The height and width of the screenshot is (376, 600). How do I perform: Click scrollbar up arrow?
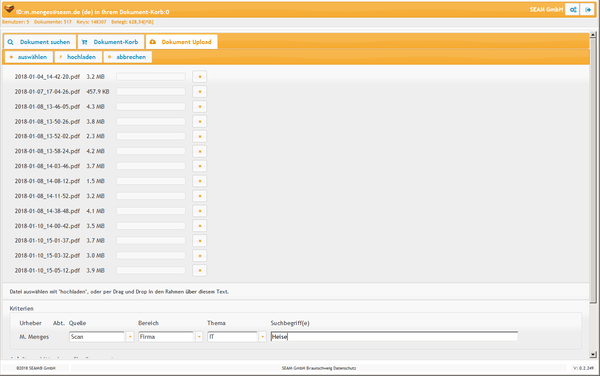[593, 35]
